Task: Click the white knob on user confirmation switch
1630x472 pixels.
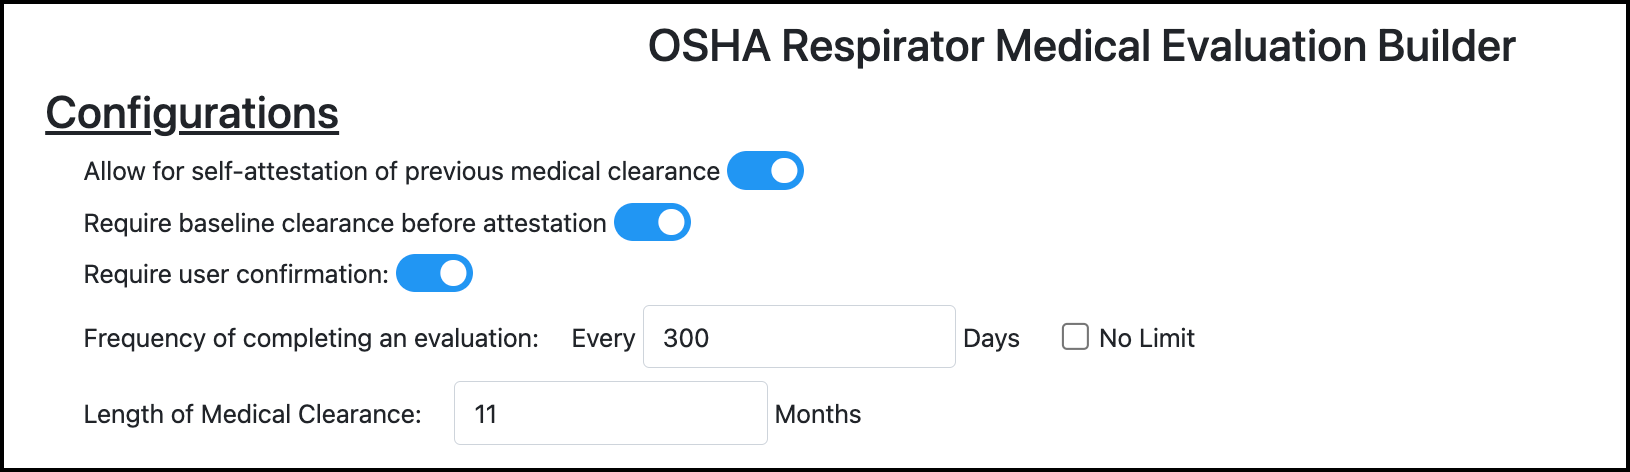Action: (454, 274)
